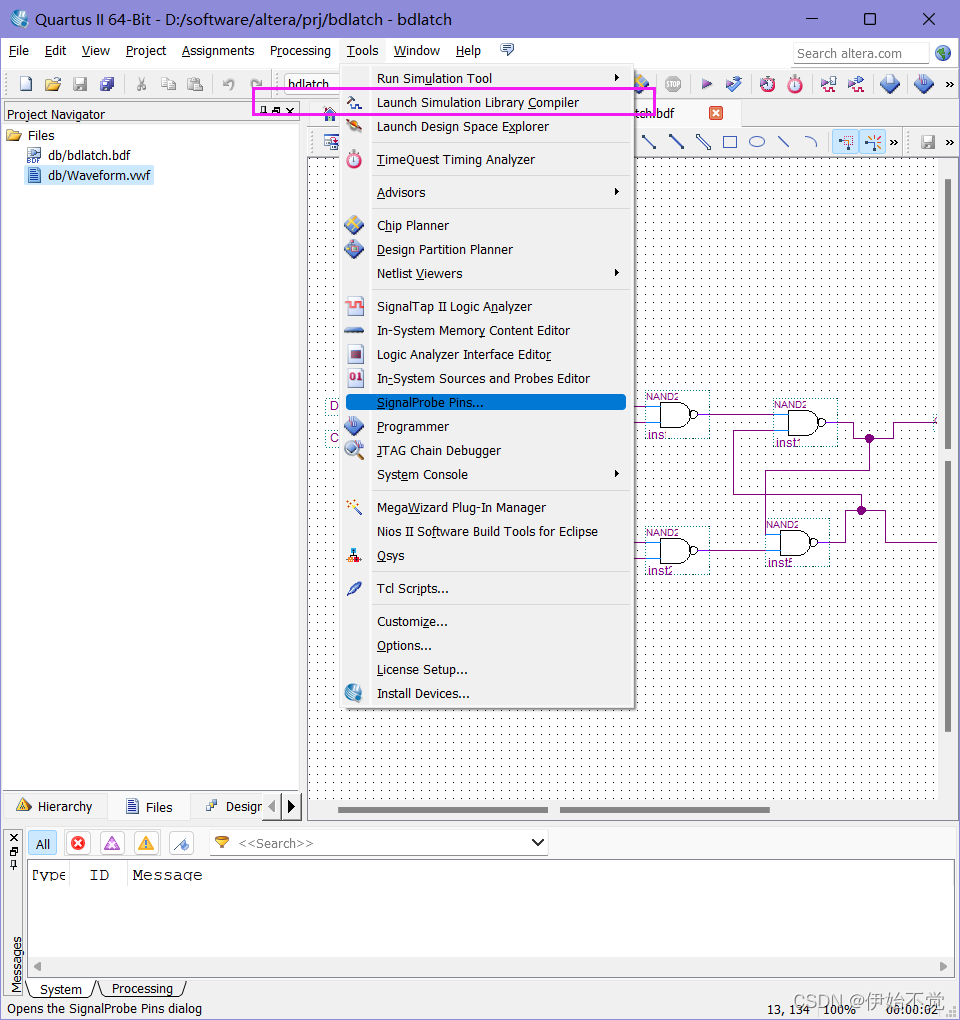Toggle the flagged messages filter icon
The height and width of the screenshot is (1020, 960).
(181, 844)
